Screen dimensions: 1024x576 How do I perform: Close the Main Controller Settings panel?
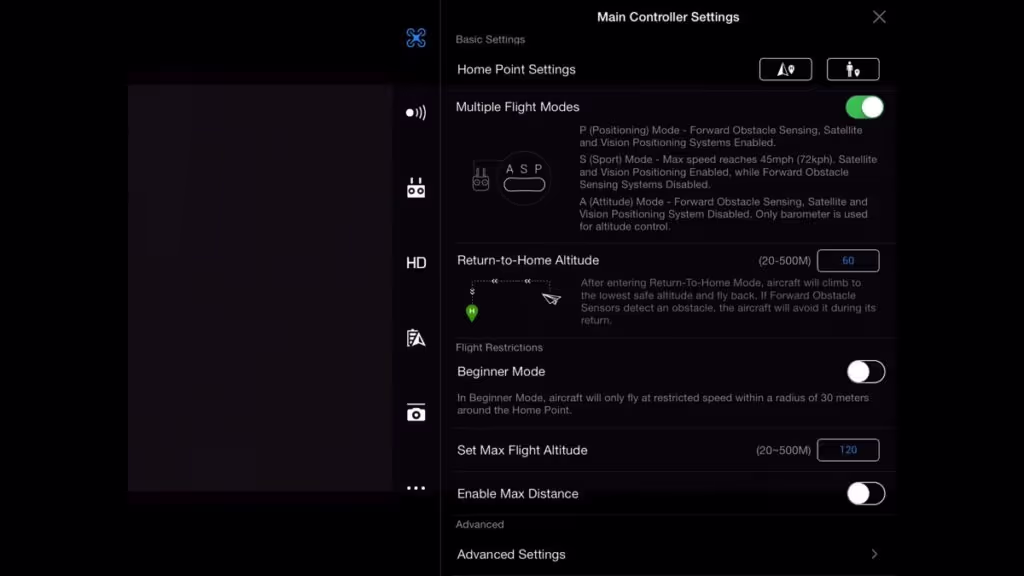tap(879, 17)
